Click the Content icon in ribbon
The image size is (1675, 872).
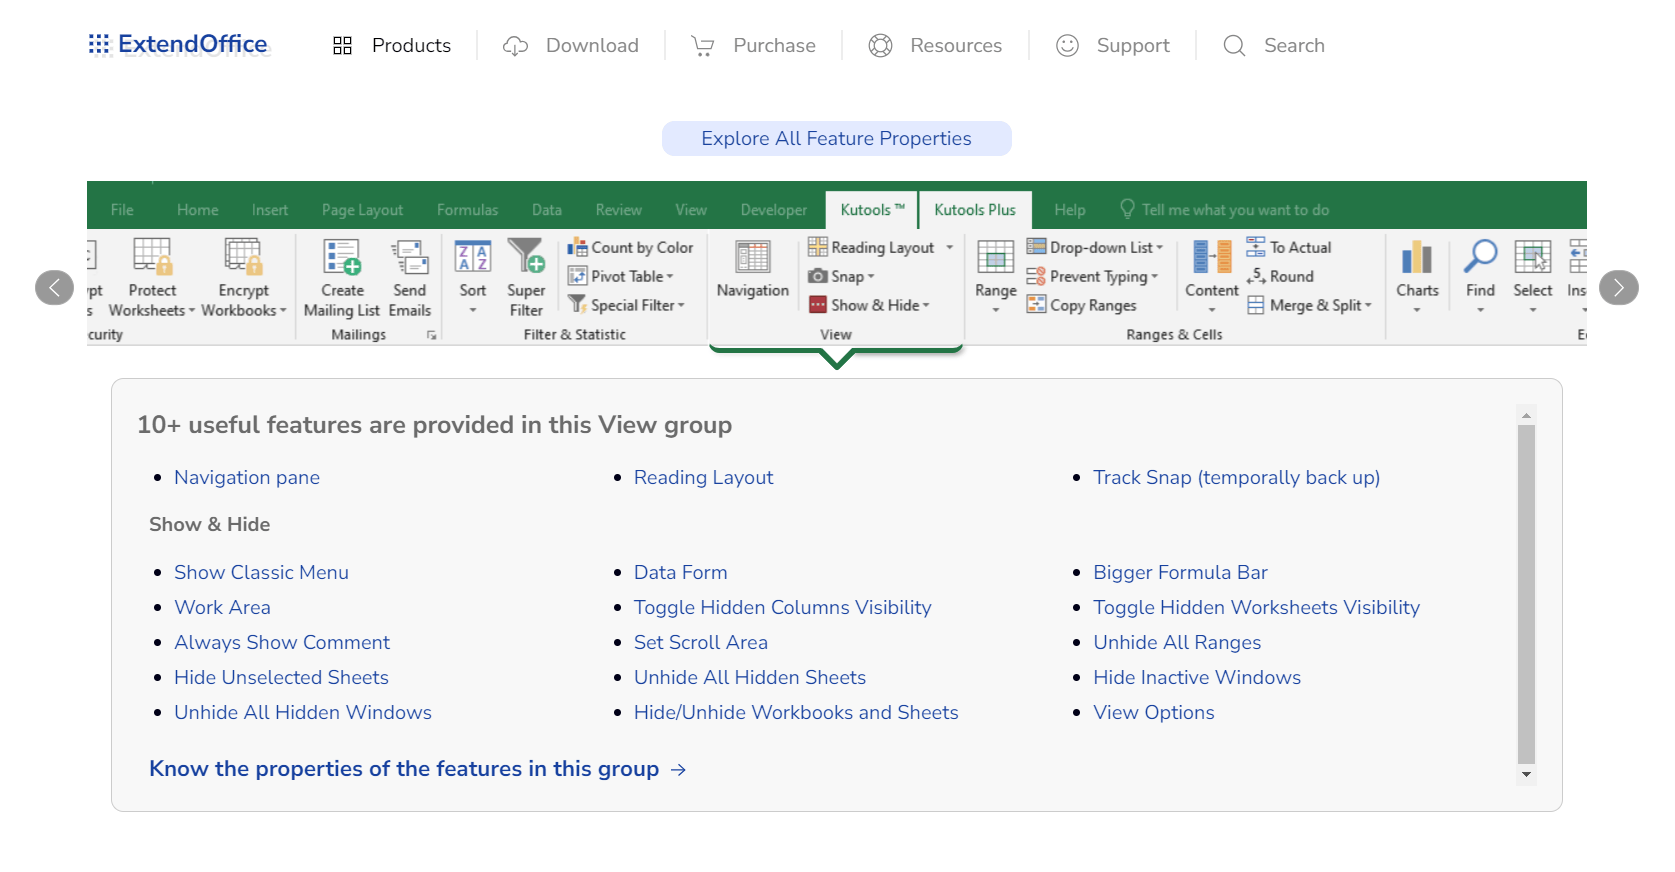1212,256
